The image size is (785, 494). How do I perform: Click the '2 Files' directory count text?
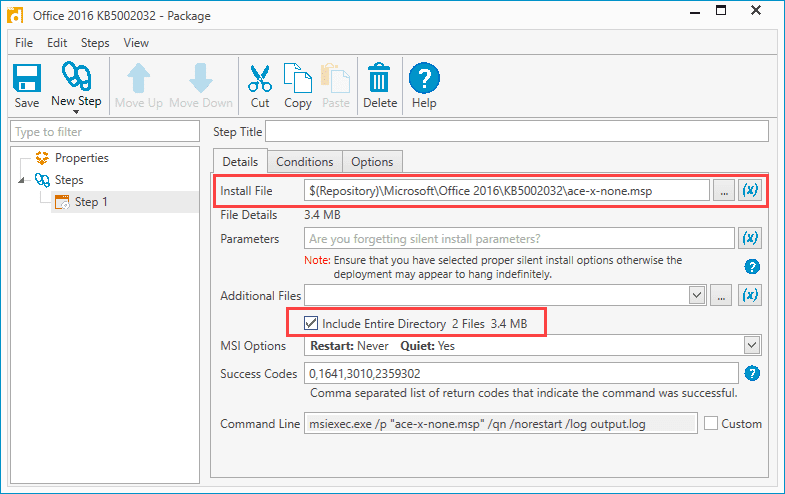[468, 324]
